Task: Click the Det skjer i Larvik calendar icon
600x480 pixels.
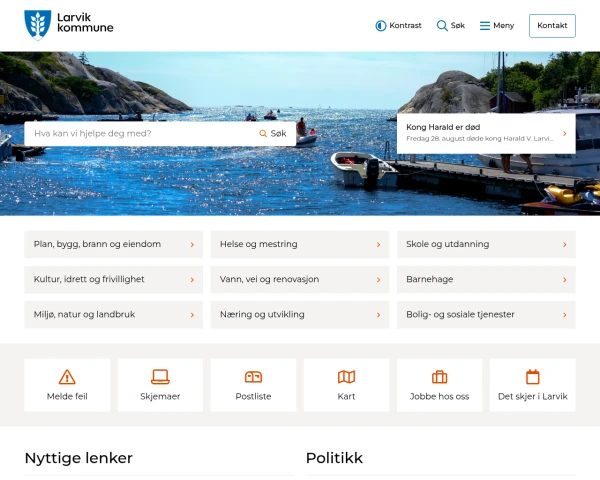Action: point(533,377)
